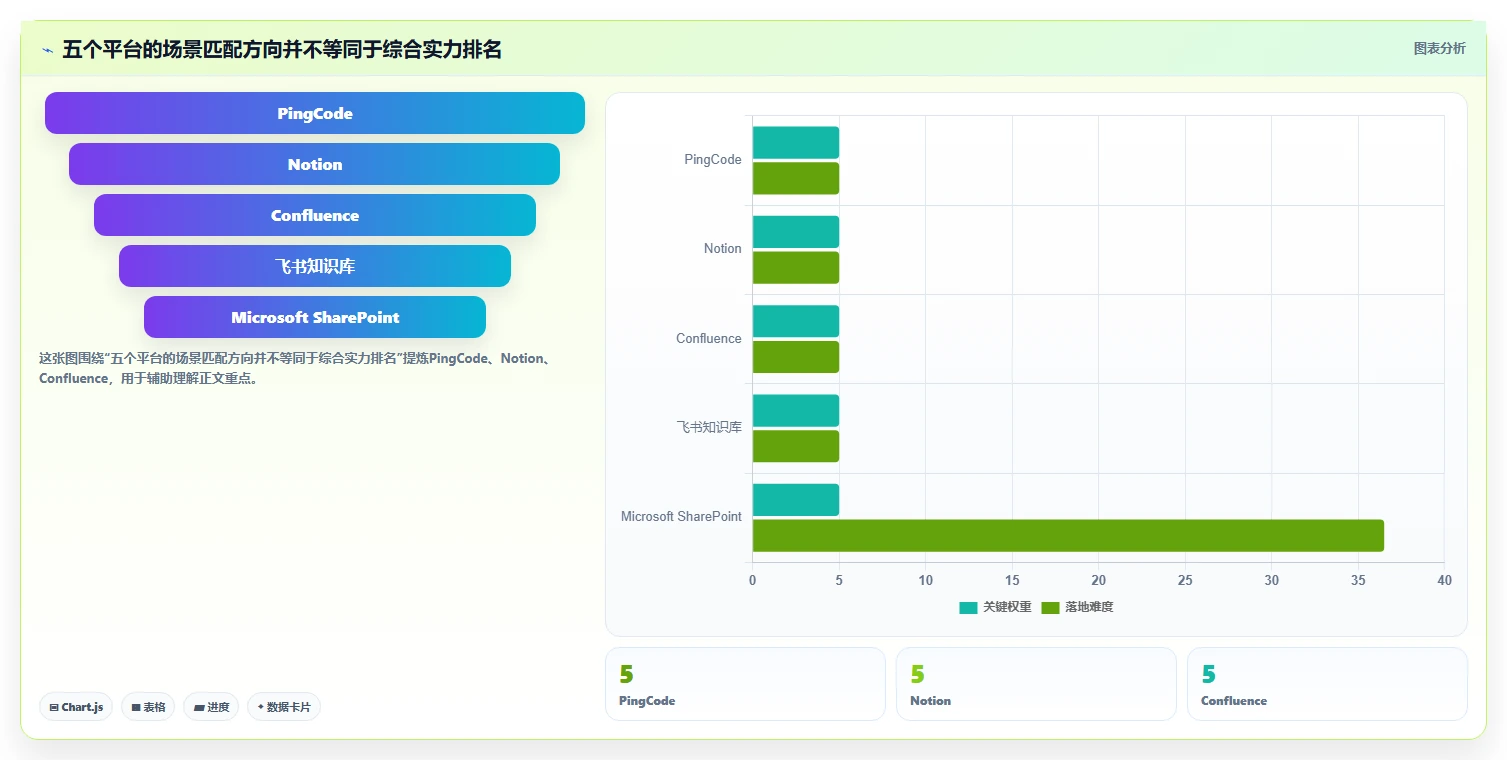The width and height of the screenshot is (1507, 760).
Task: Toggle the 关键权重 legend item
Action: (x=995, y=607)
